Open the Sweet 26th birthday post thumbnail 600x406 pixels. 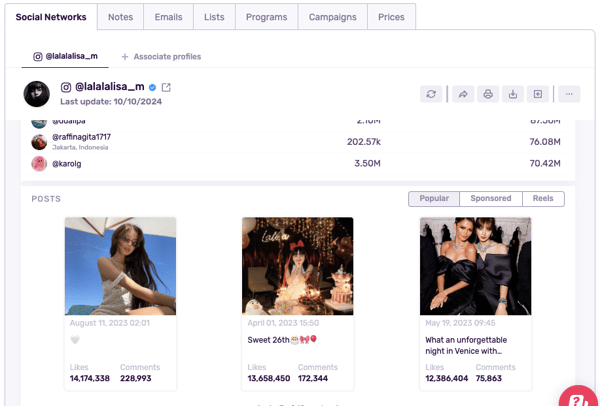(x=297, y=266)
